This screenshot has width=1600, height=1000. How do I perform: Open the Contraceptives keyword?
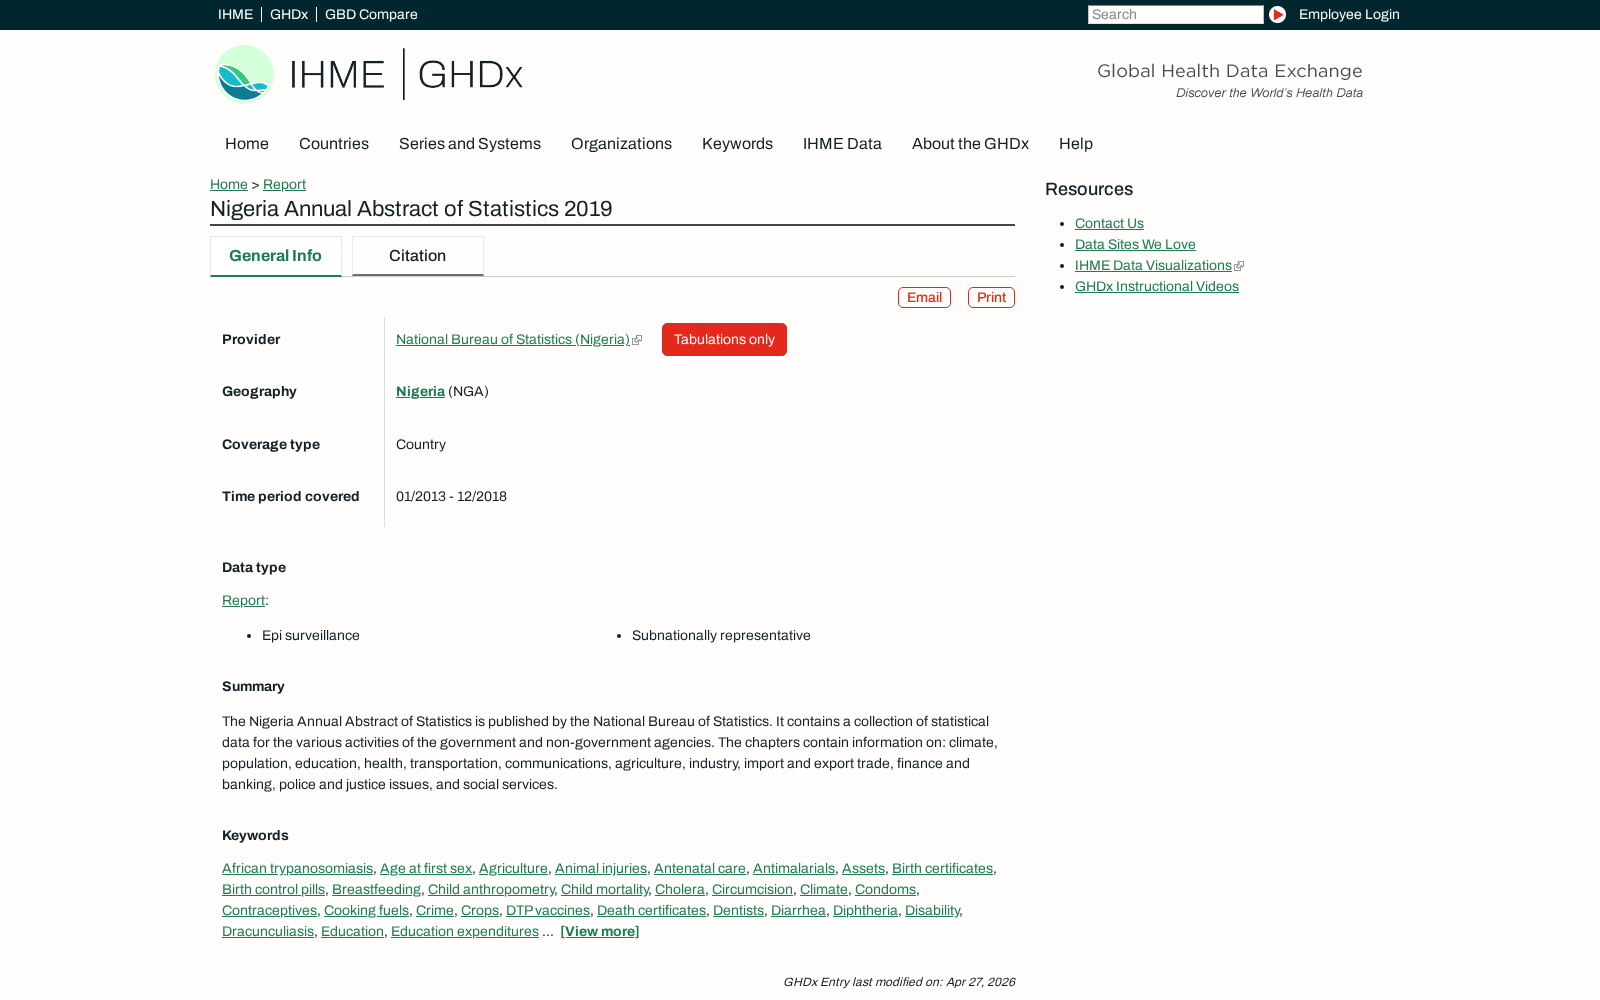click(x=269, y=910)
